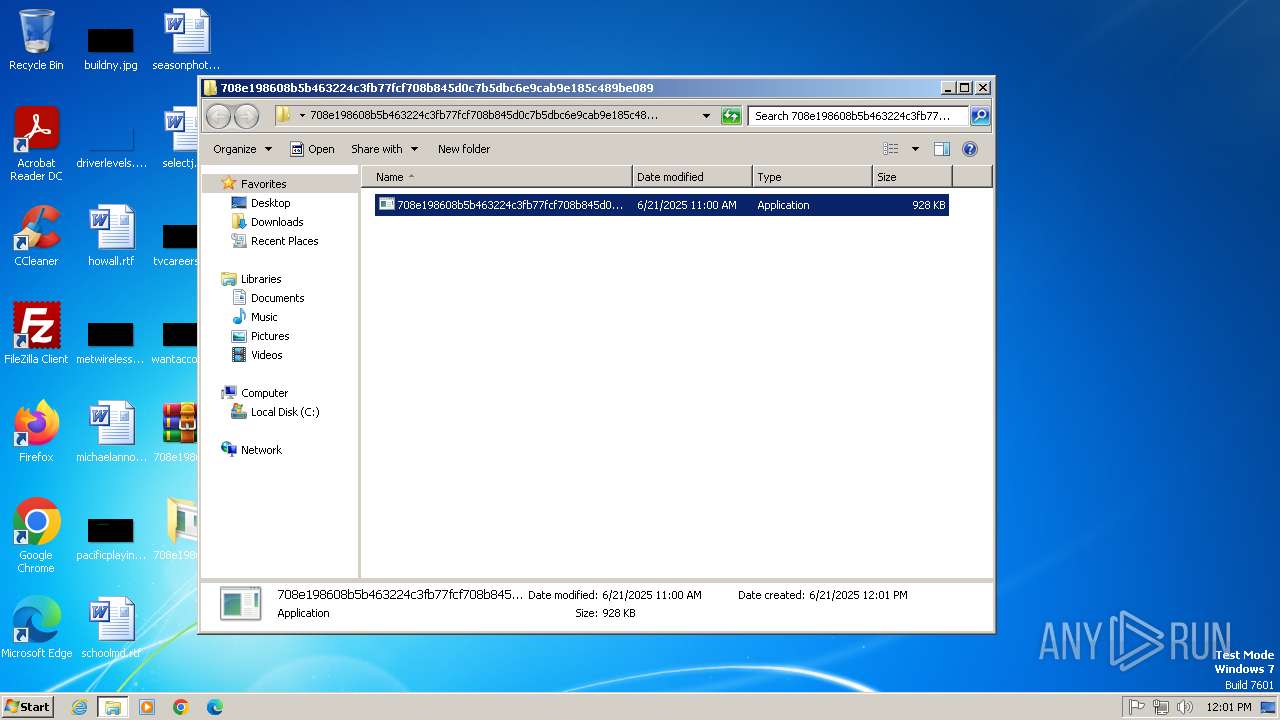The width and height of the screenshot is (1280, 720).
Task: Open Downloads in Favorites
Action: click(x=277, y=222)
